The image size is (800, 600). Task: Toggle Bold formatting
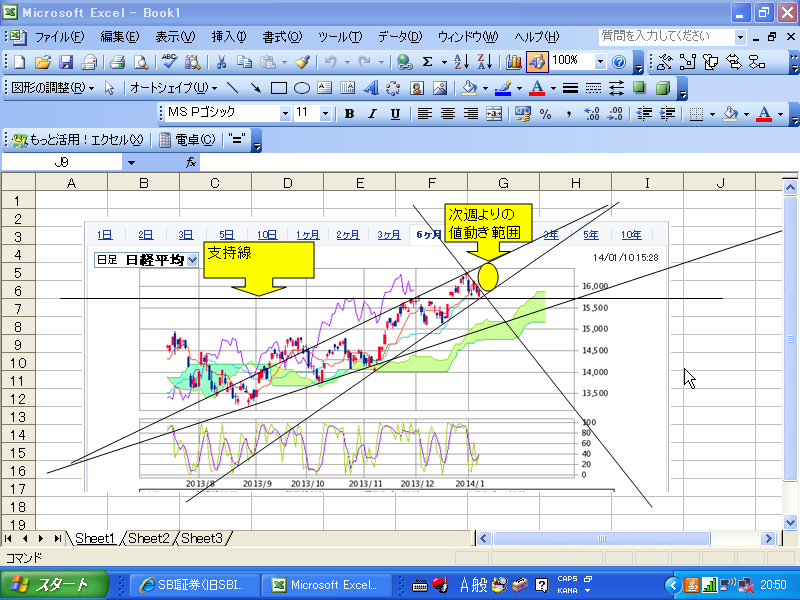349,114
